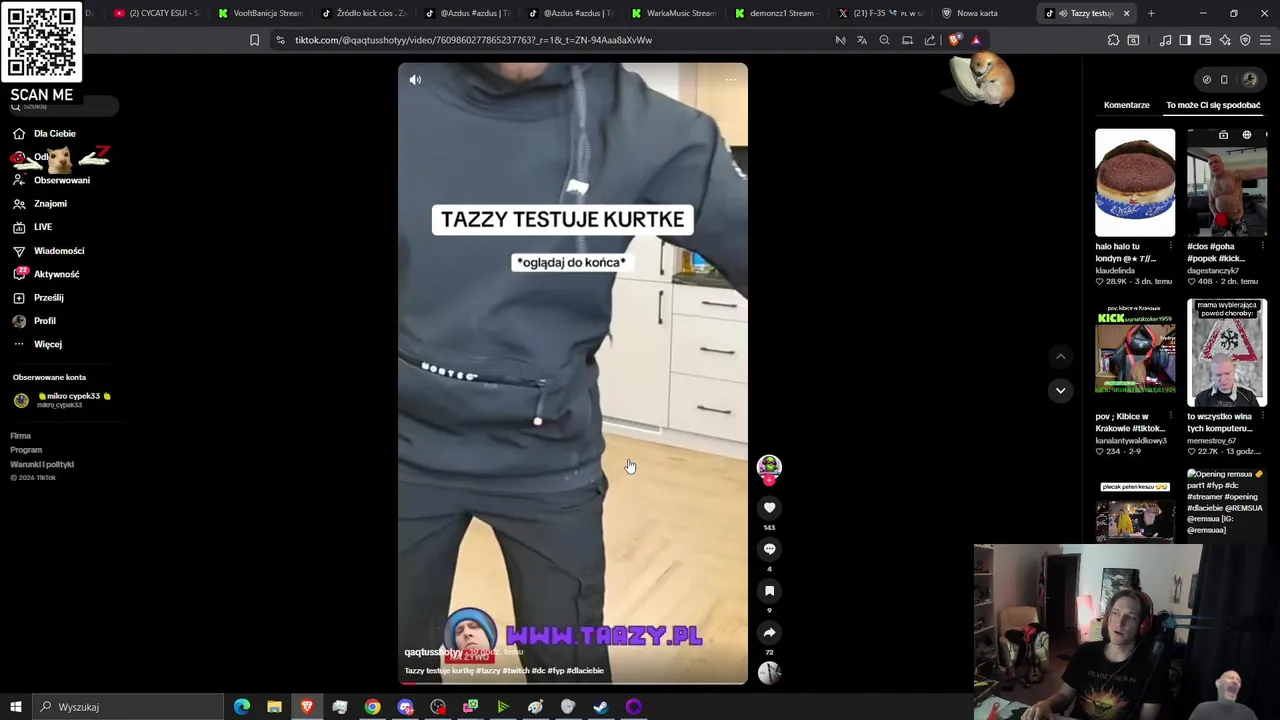Open the Windows Start menu

(x=15, y=707)
